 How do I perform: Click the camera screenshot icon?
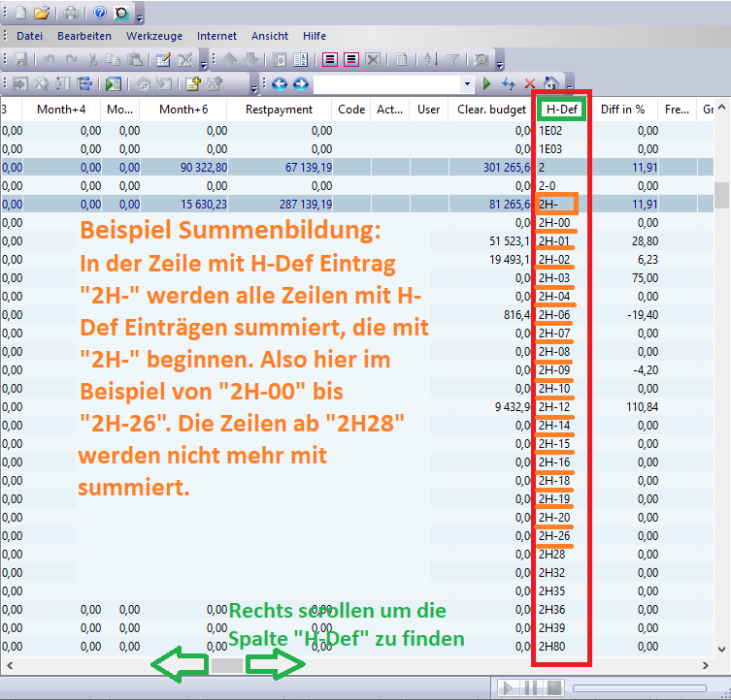click(x=121, y=13)
